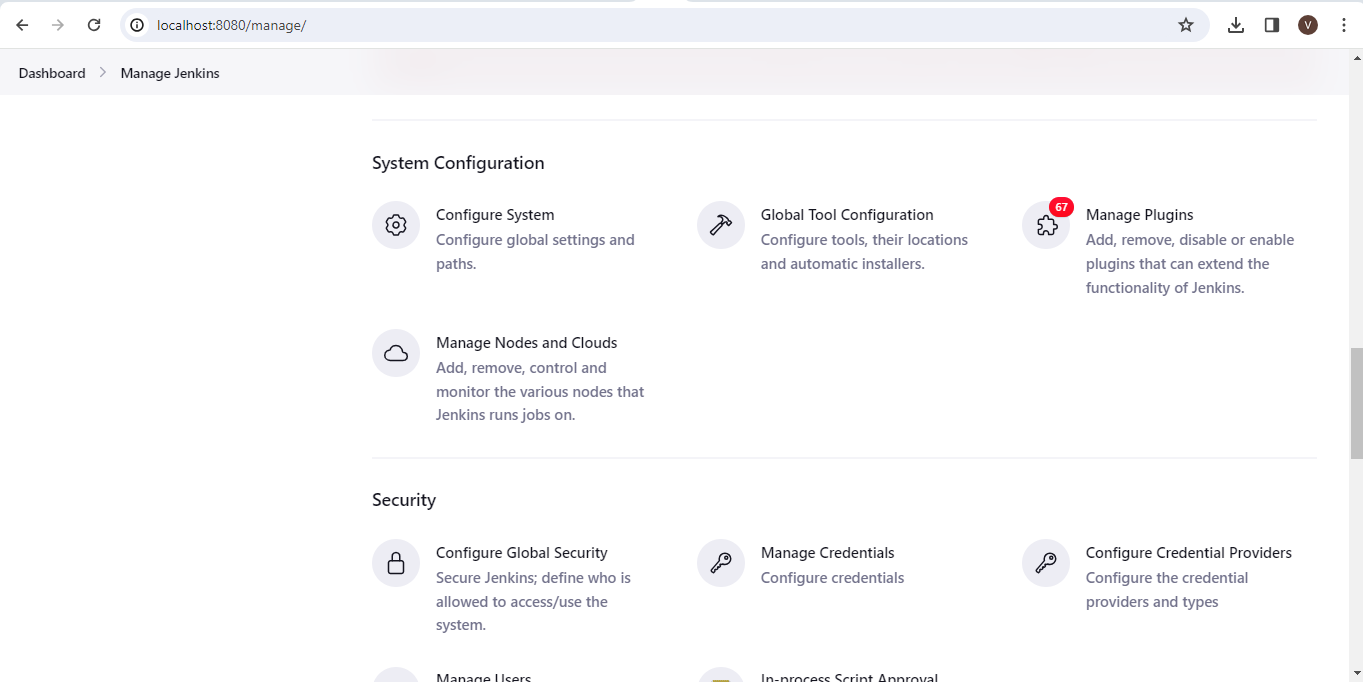Open the Manage Nodes and Clouds cloud icon

(x=396, y=353)
